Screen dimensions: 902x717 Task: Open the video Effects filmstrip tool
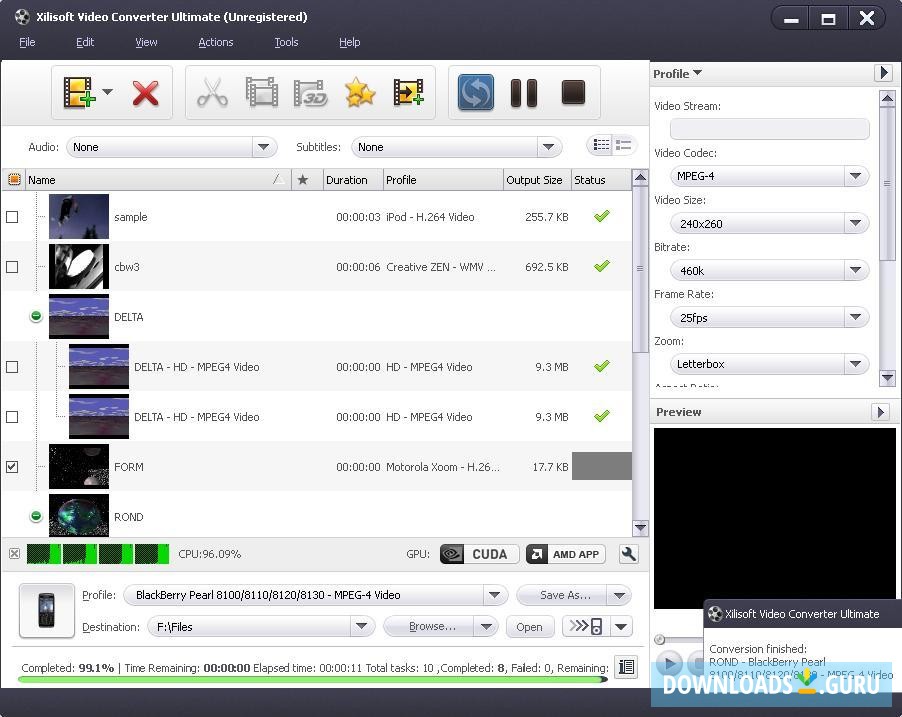pyautogui.click(x=262, y=92)
